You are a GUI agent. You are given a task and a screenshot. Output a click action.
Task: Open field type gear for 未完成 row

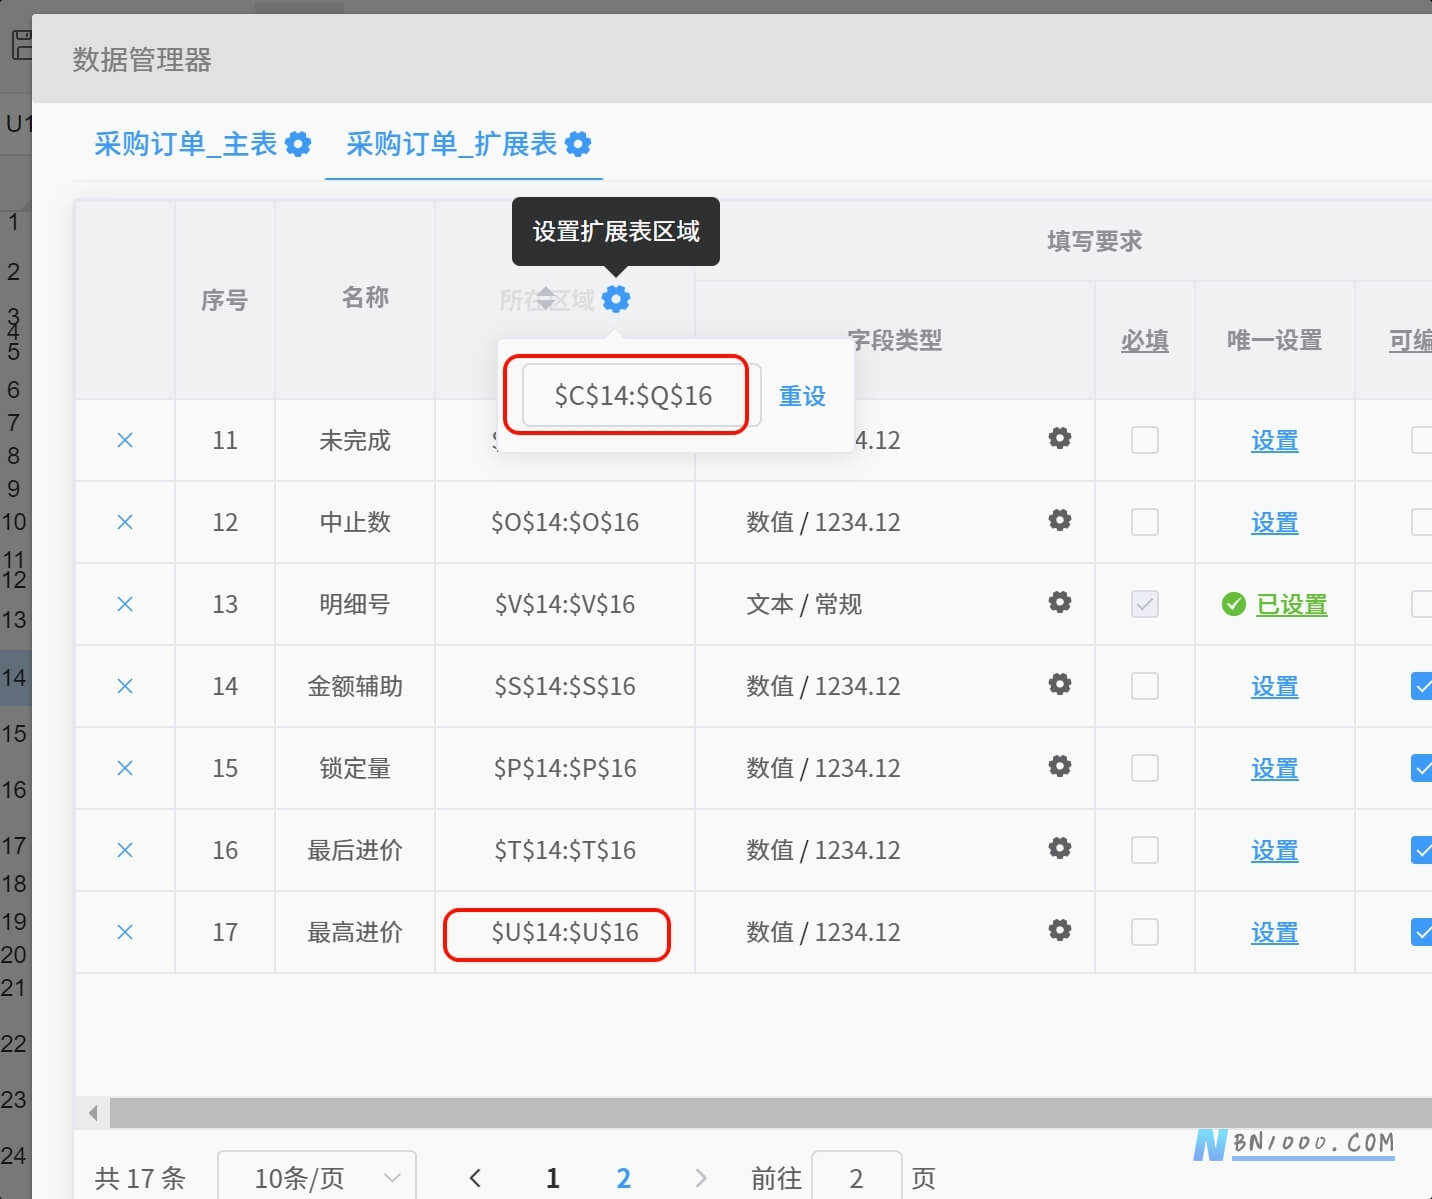pyautogui.click(x=1060, y=438)
